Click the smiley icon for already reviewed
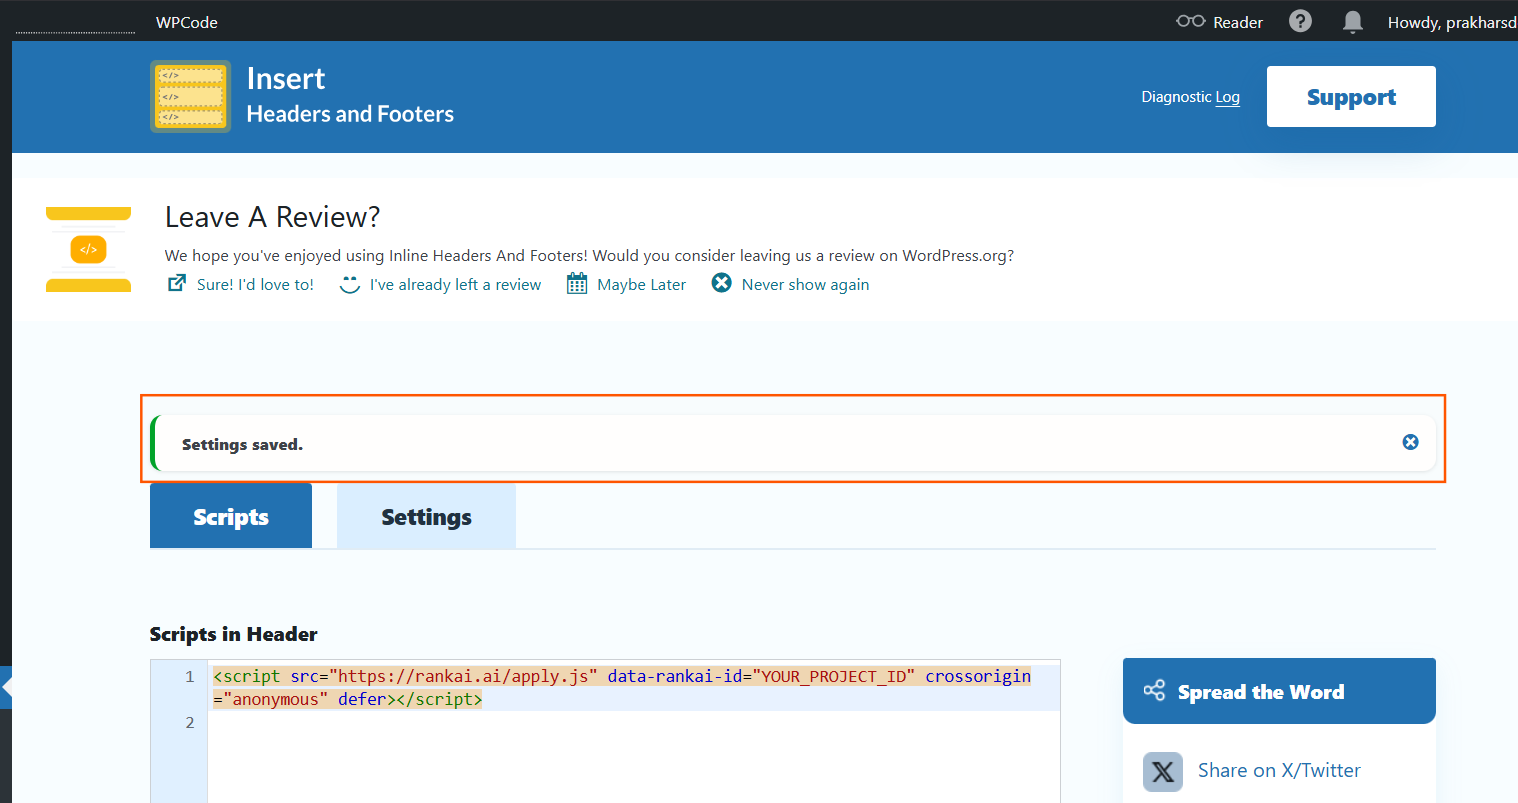Viewport: 1518px width, 803px height. [349, 284]
